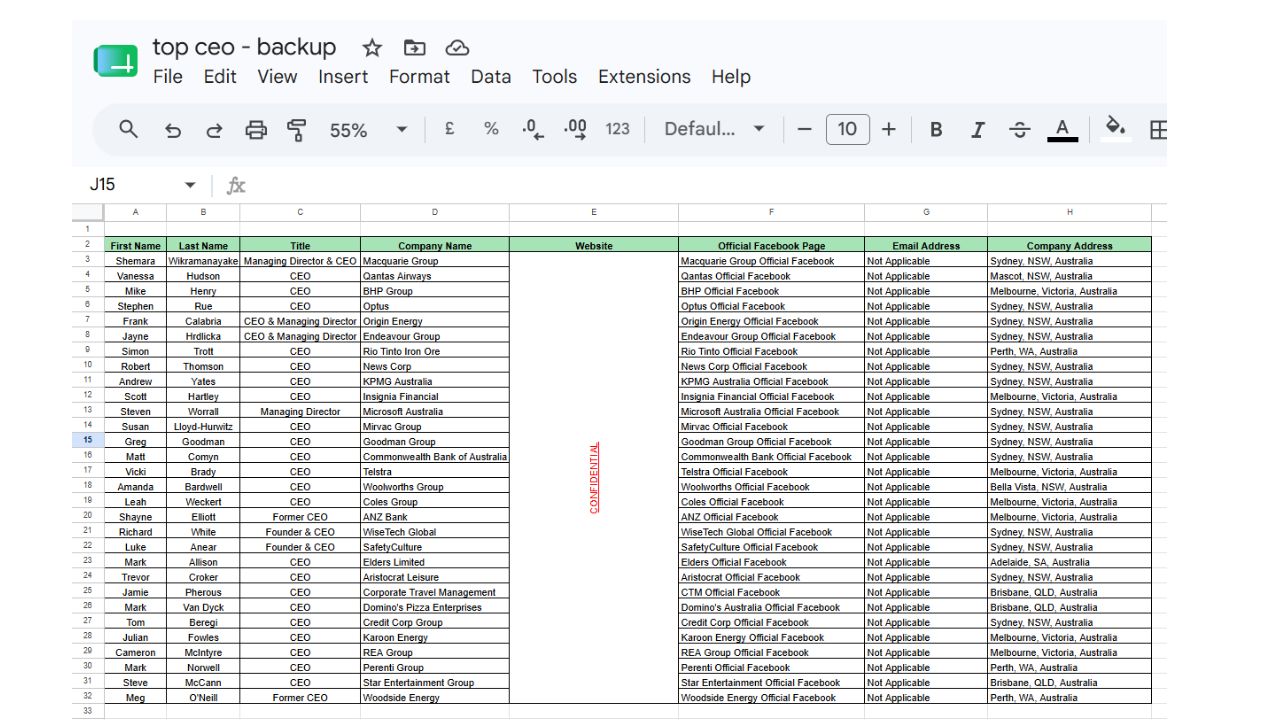Click the fx formula icon
The height and width of the screenshot is (720, 1280).
coord(236,185)
